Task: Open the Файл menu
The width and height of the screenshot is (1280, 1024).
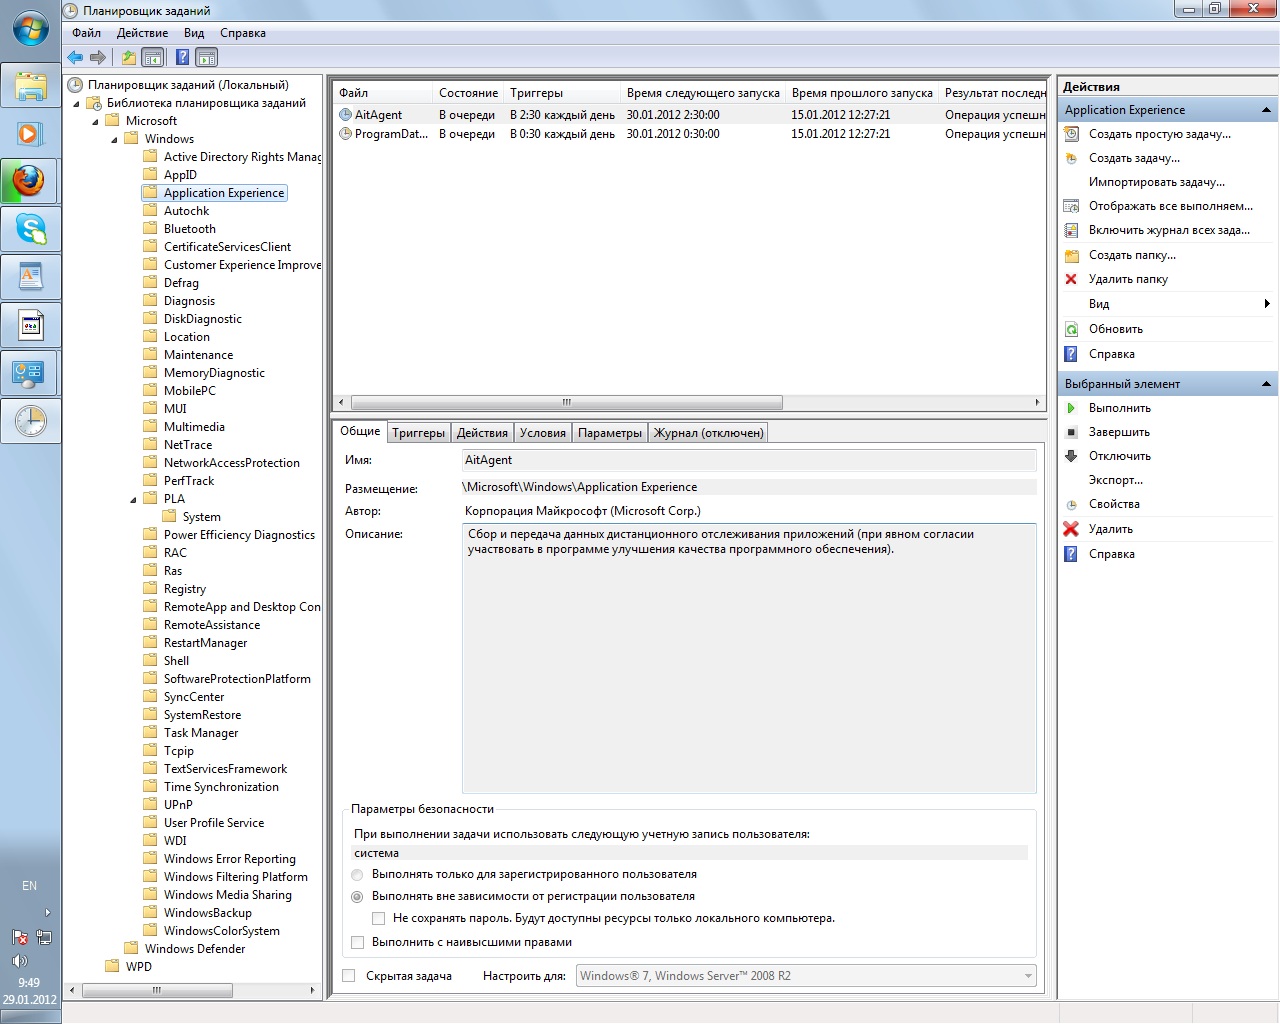Action: tap(86, 33)
